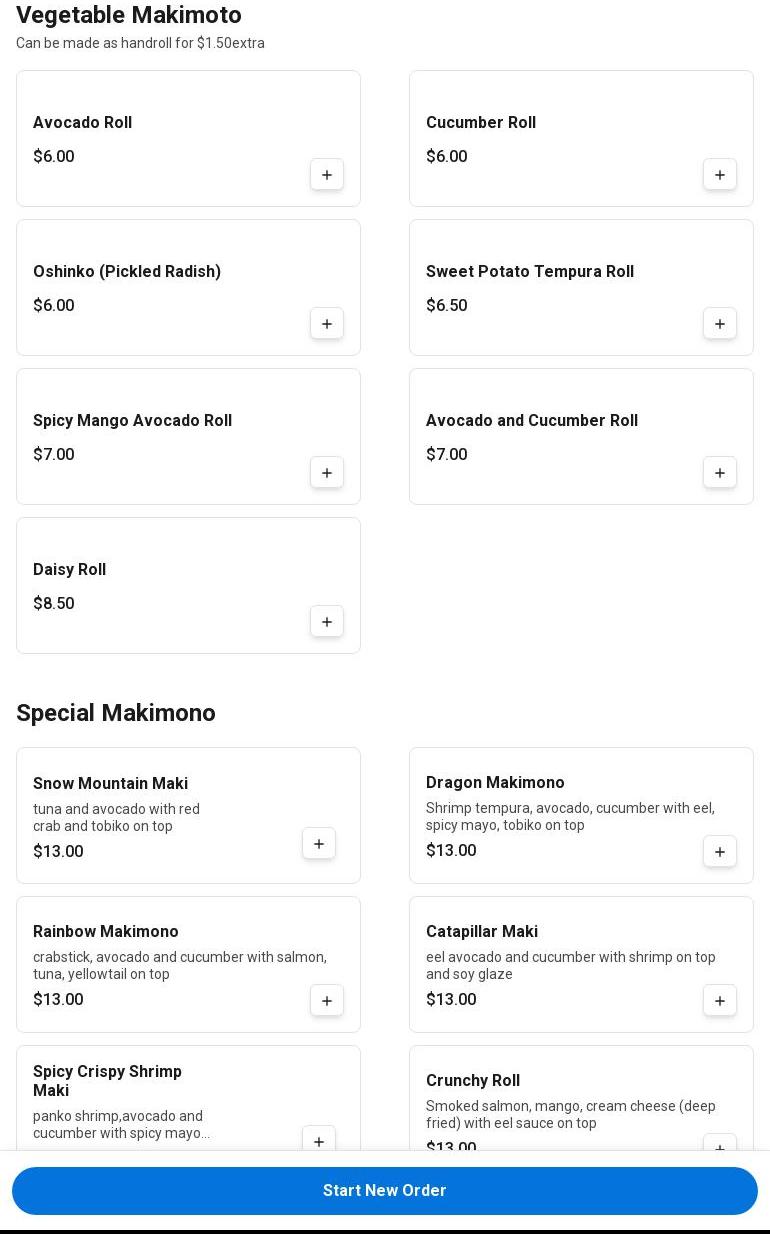Add Avocado Roll to order
The height and width of the screenshot is (1234, 770).
327,175
